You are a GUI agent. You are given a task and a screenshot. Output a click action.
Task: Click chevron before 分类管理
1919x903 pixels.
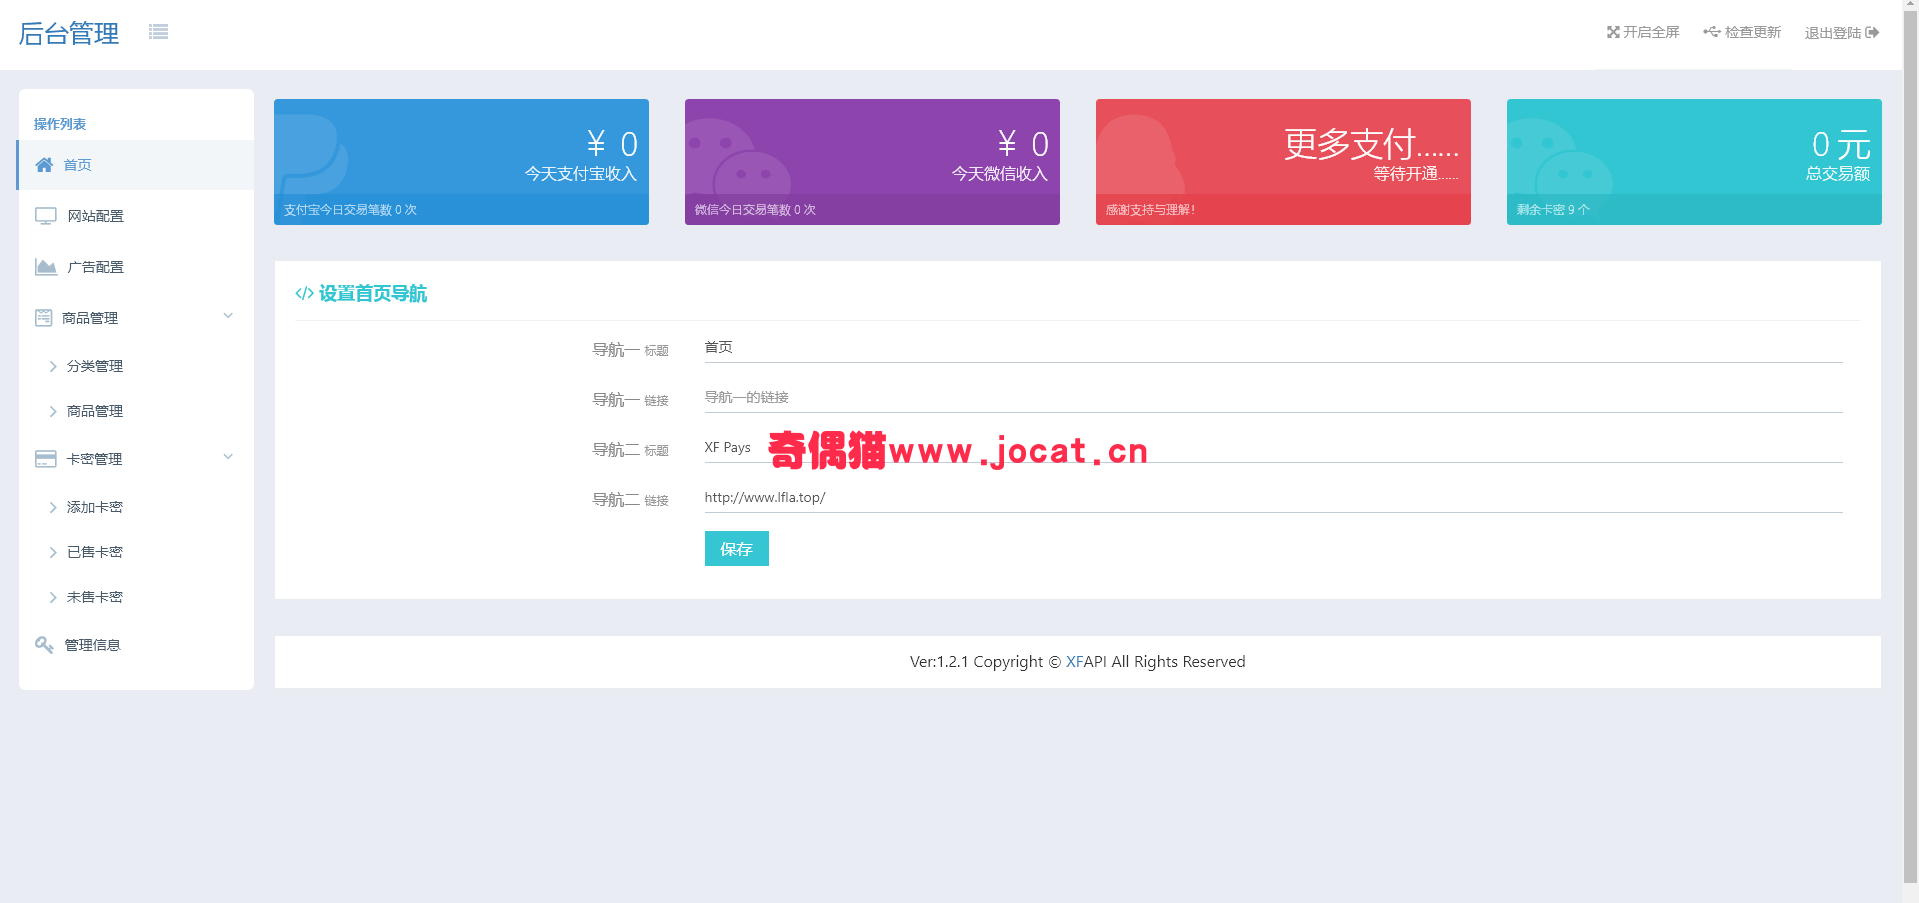coord(53,367)
